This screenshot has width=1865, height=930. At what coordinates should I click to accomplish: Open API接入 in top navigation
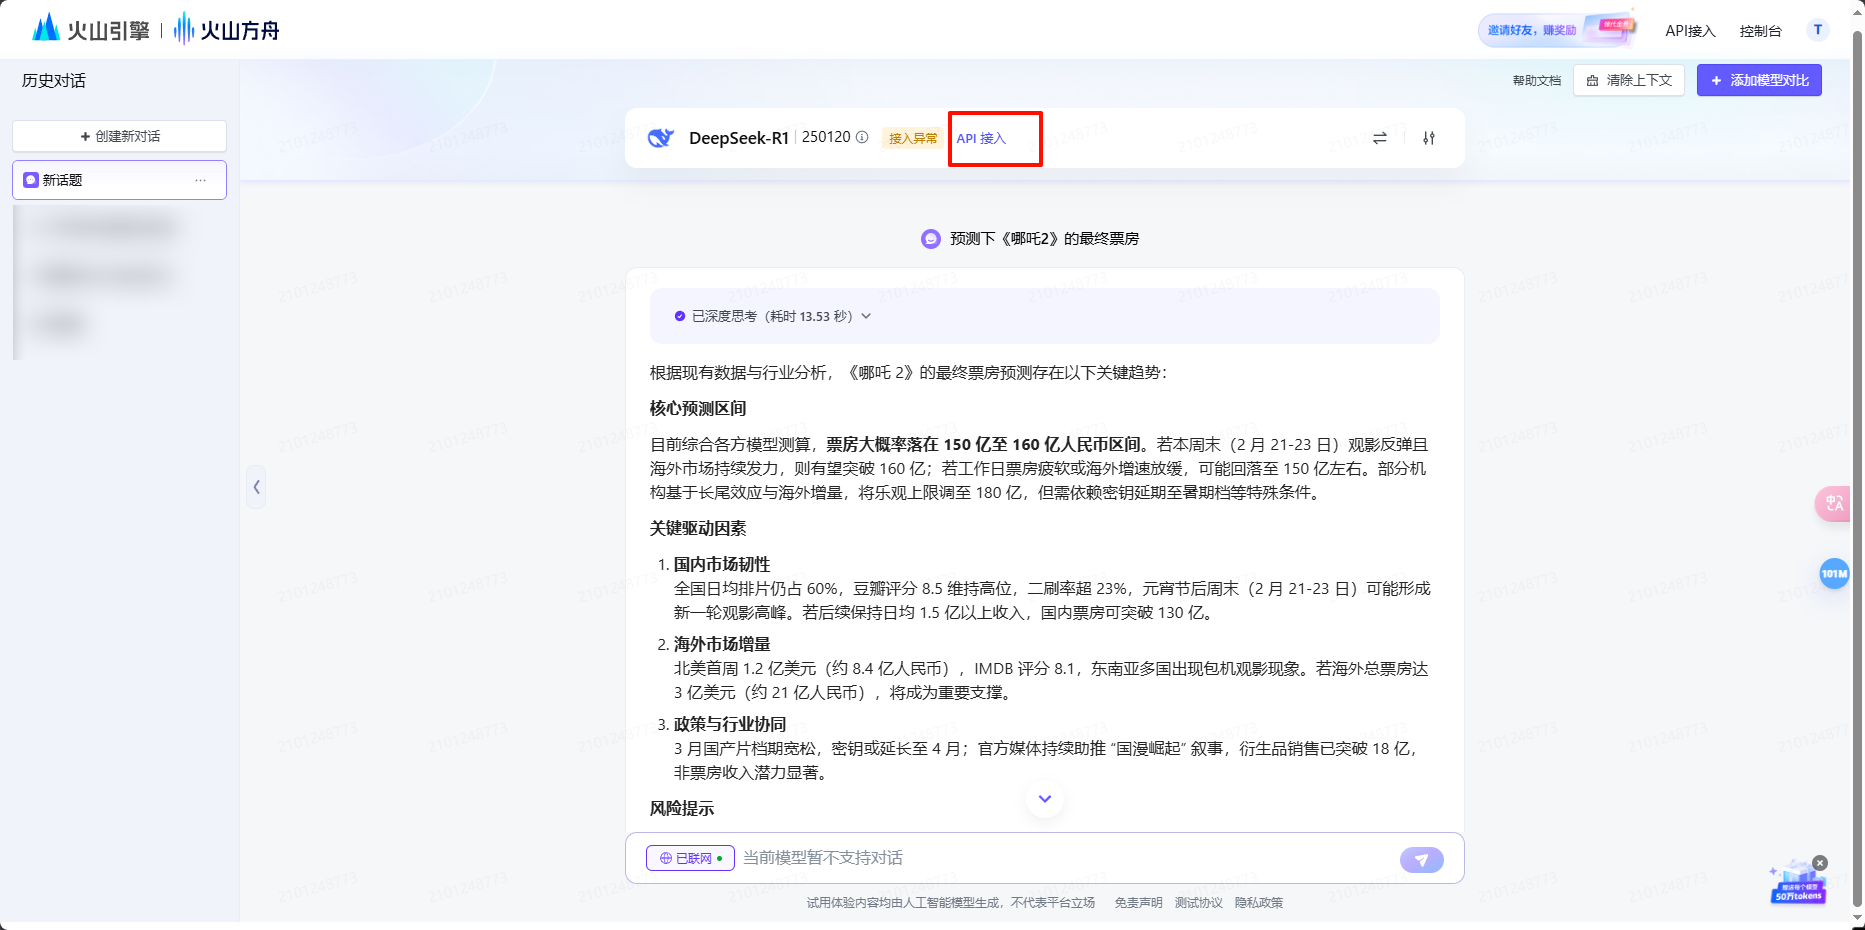(x=1690, y=31)
